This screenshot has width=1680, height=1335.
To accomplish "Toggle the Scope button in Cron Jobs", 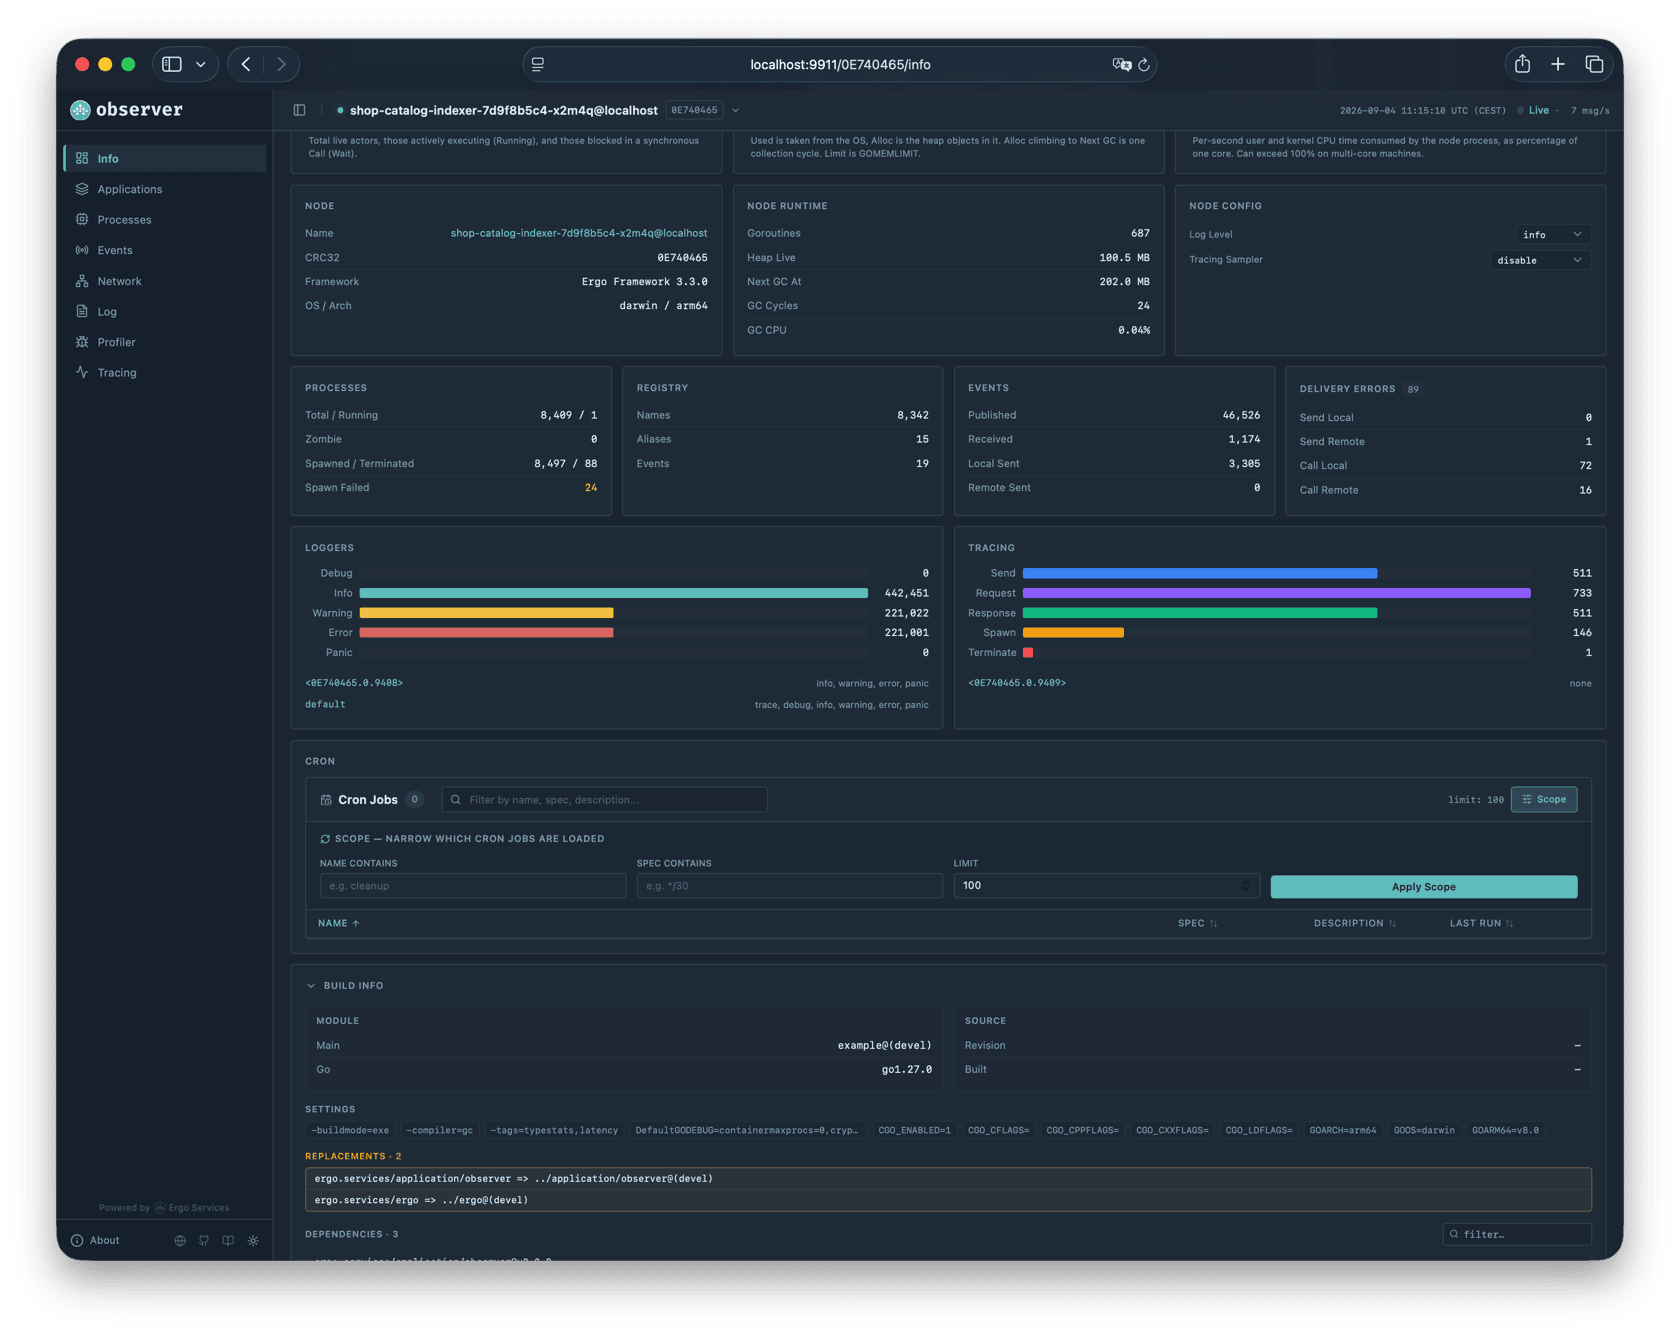I will (1544, 799).
